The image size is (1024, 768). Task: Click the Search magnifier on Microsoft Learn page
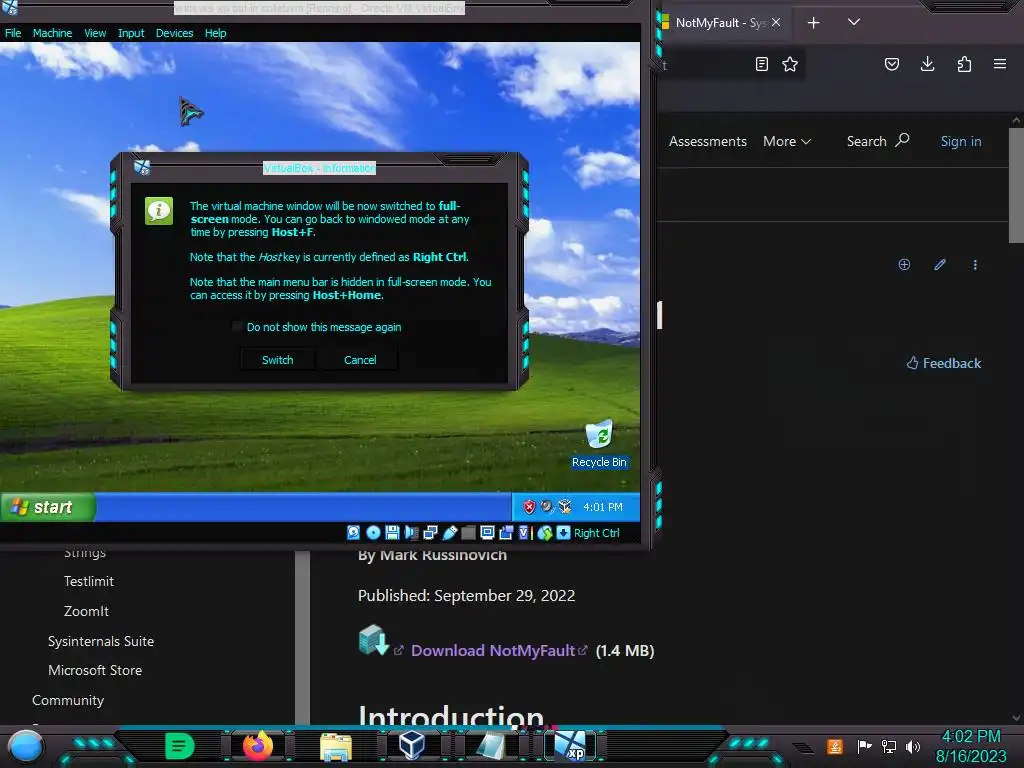[x=902, y=140]
